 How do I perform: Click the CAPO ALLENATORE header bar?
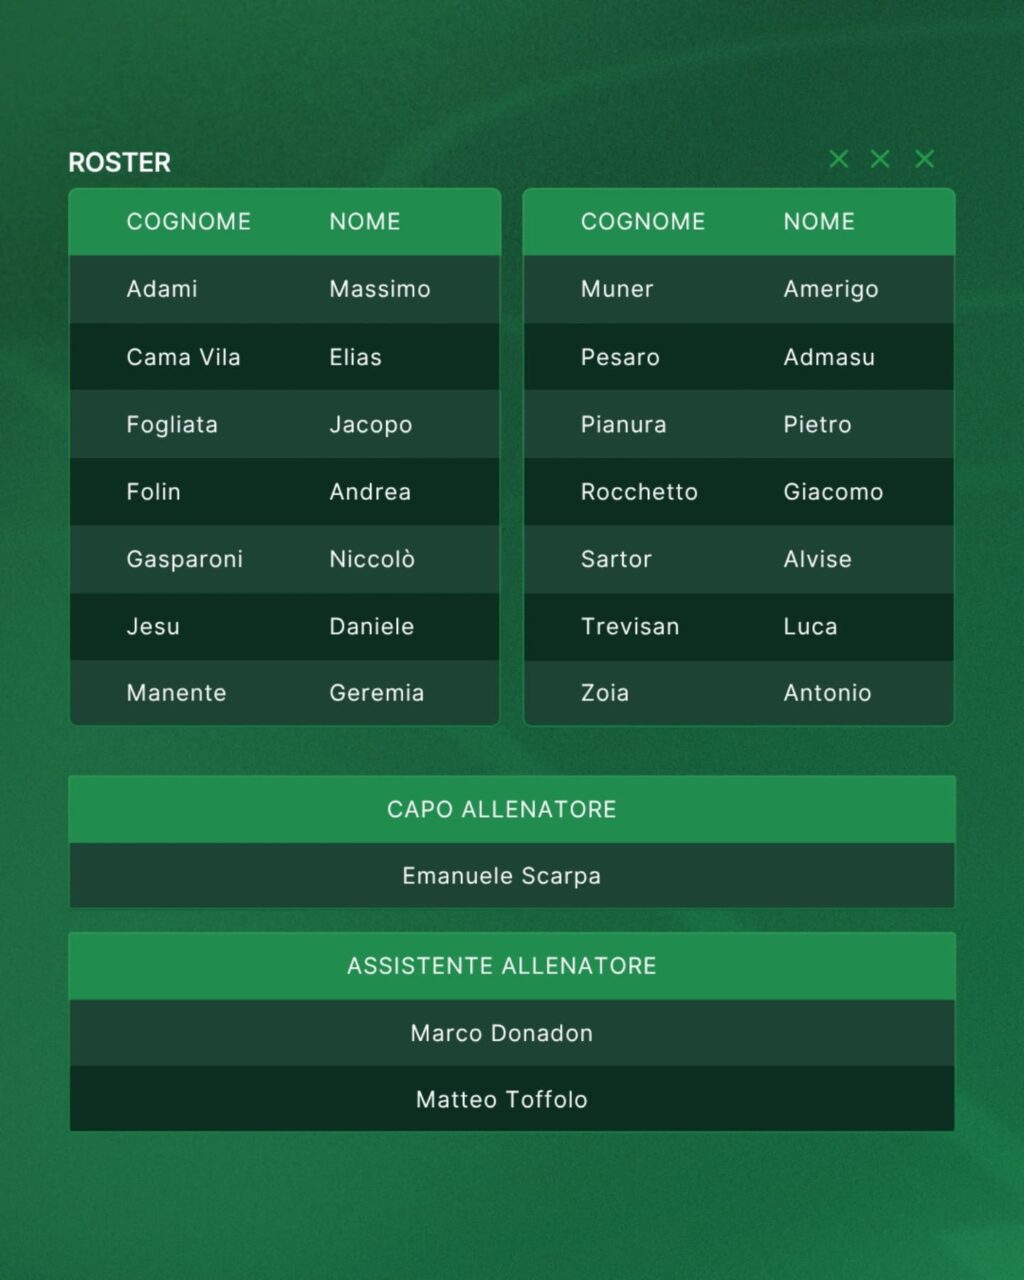512,809
